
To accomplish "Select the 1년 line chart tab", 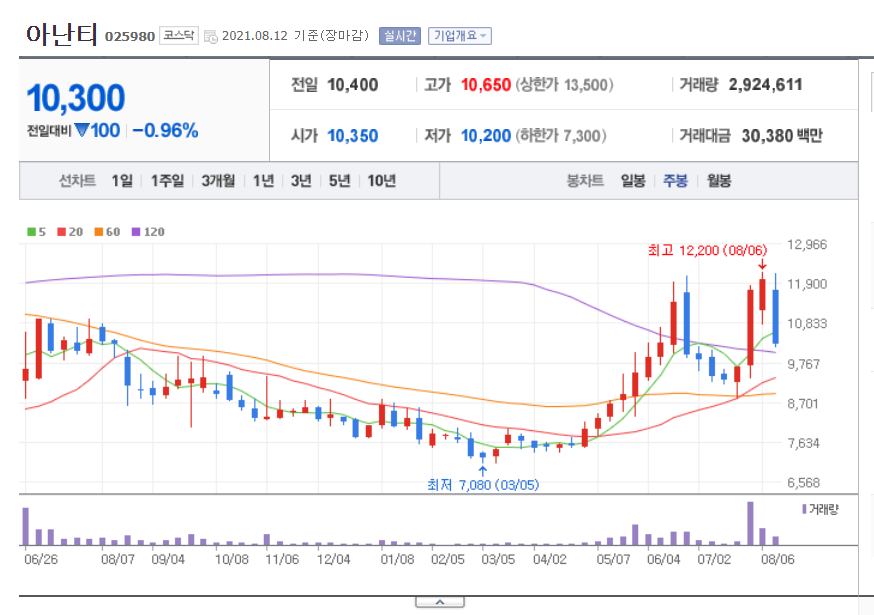I will 264,181.
